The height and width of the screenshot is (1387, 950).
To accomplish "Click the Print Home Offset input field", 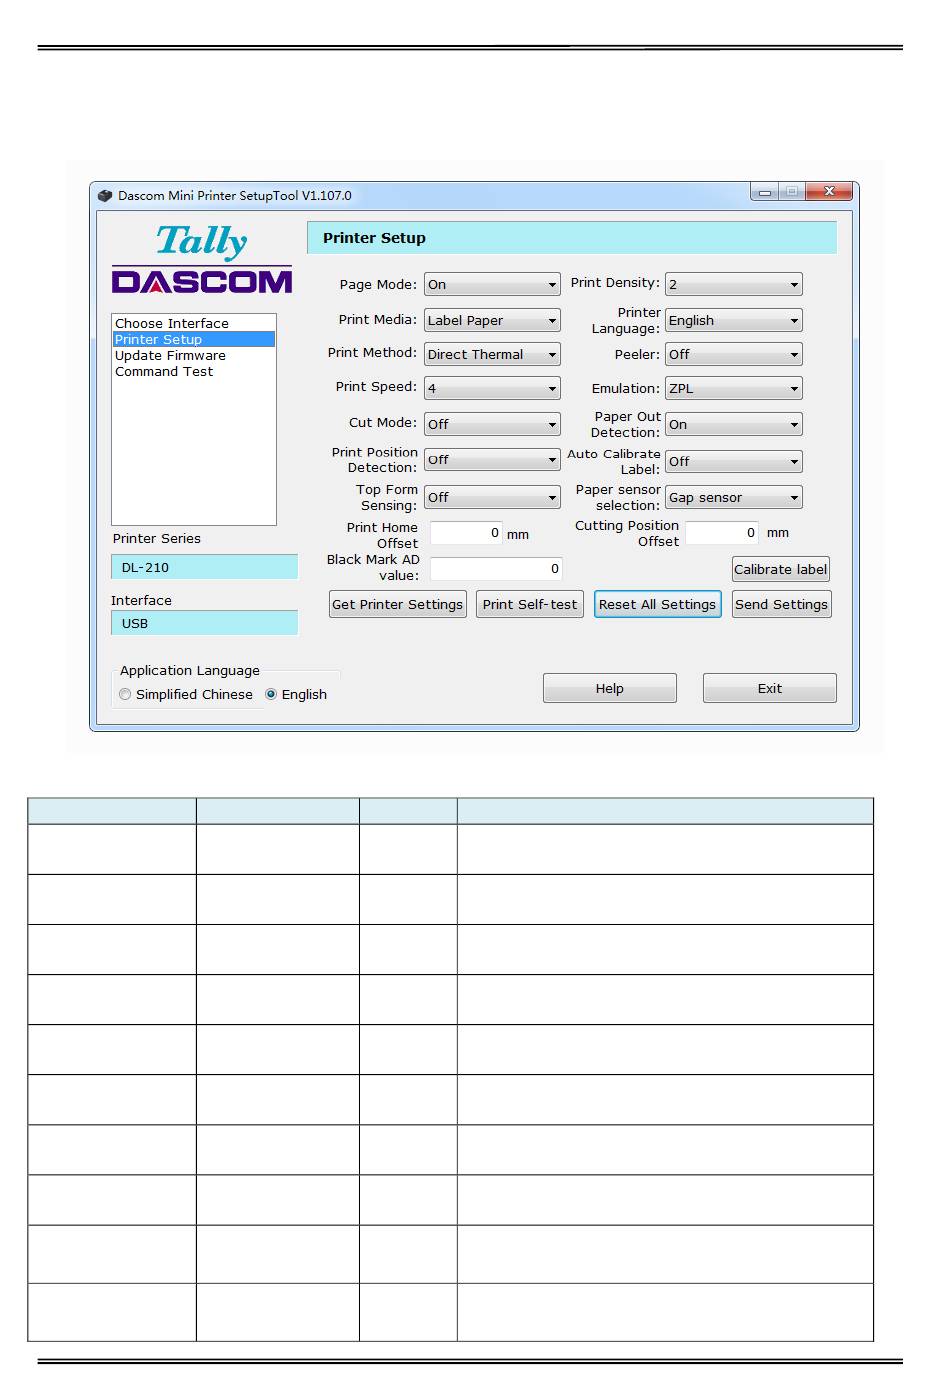I will tap(466, 534).
